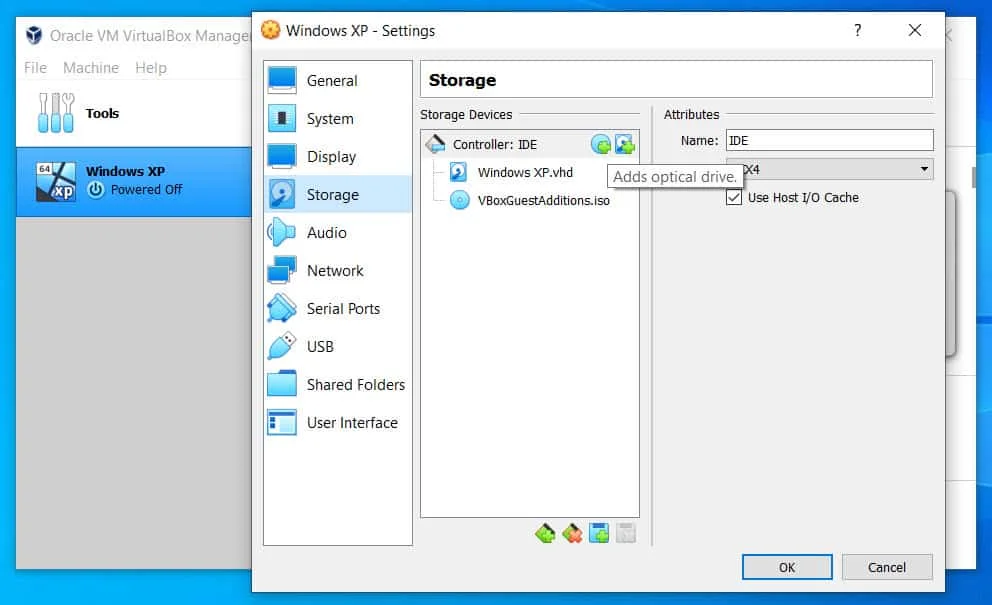Click the IDE controller chip icon
Screen dimensions: 992x605
tap(435, 144)
